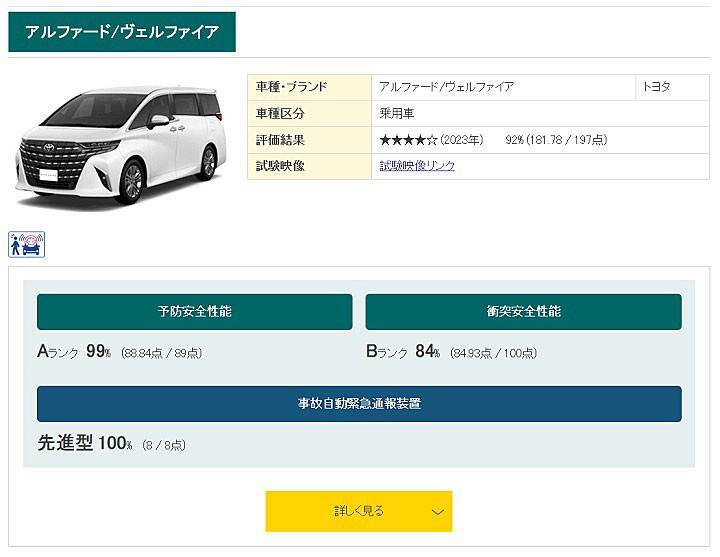Click the 試験映像 row label
The image size is (720, 557).
click(280, 166)
